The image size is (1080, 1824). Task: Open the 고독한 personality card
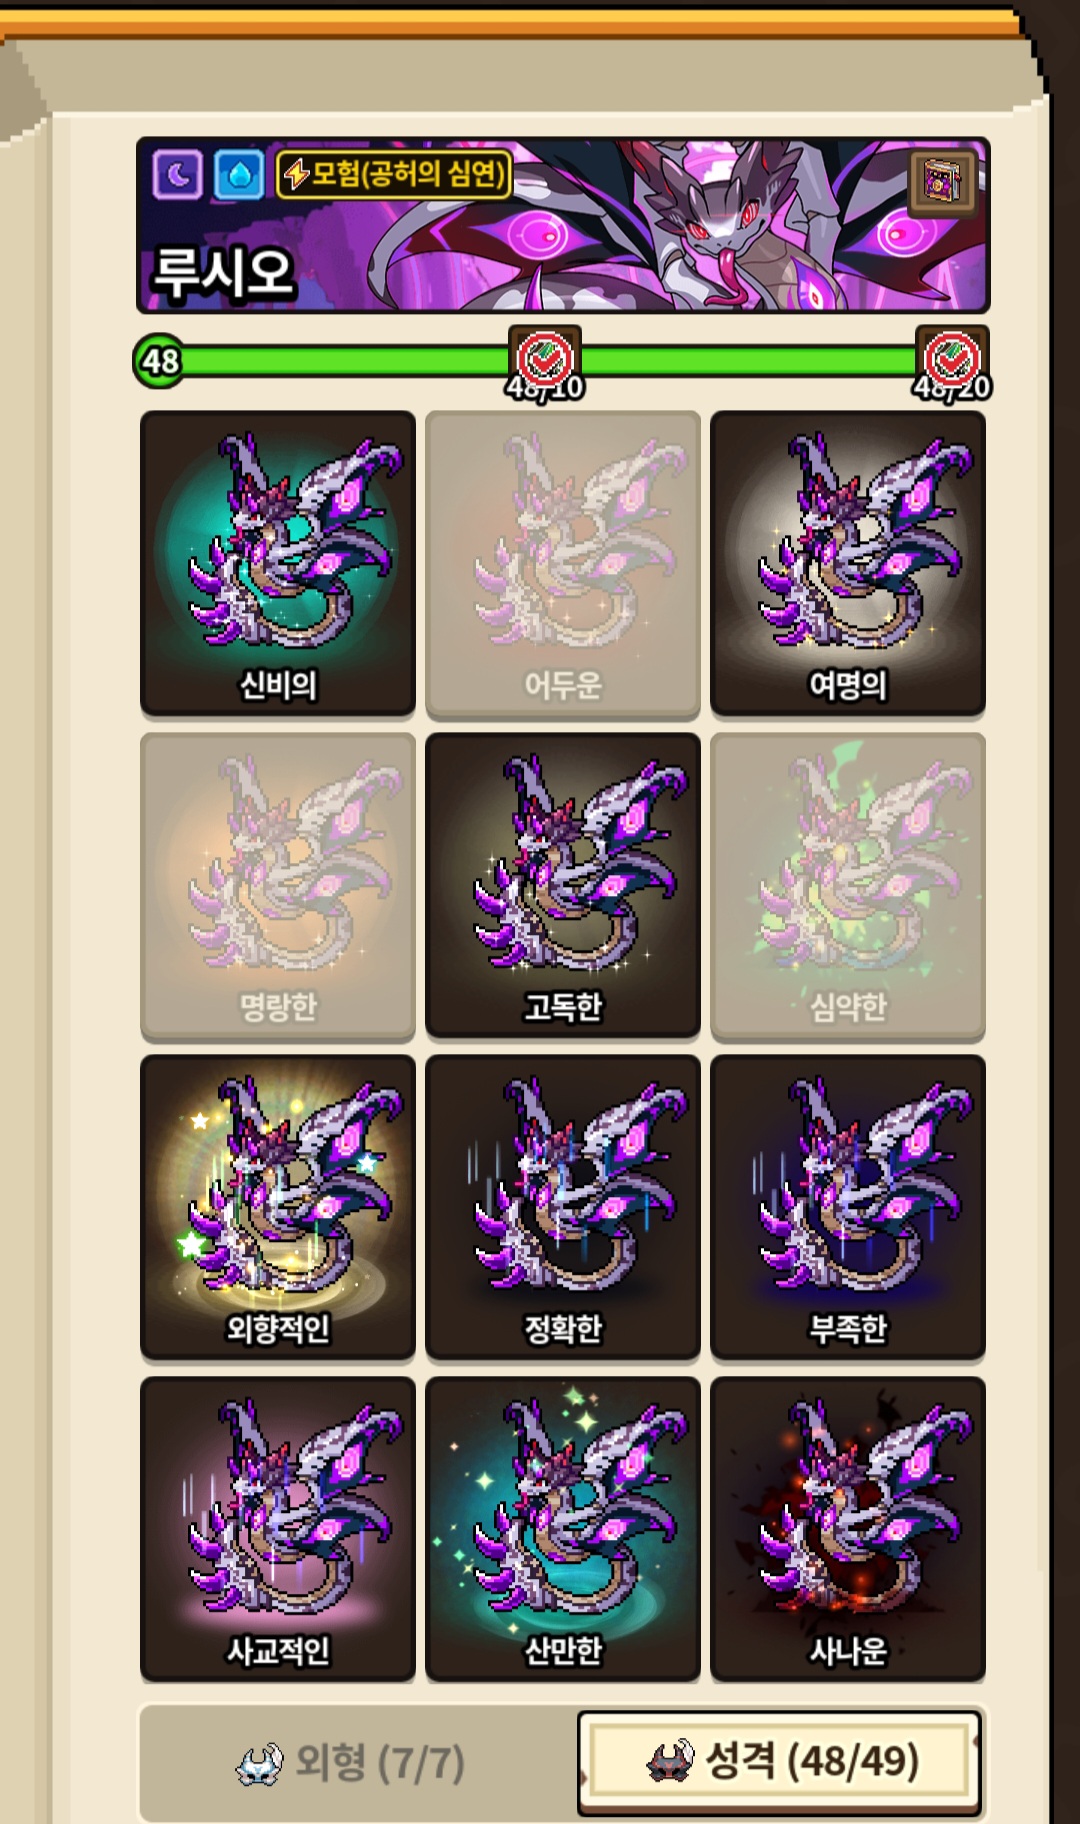click(x=563, y=886)
